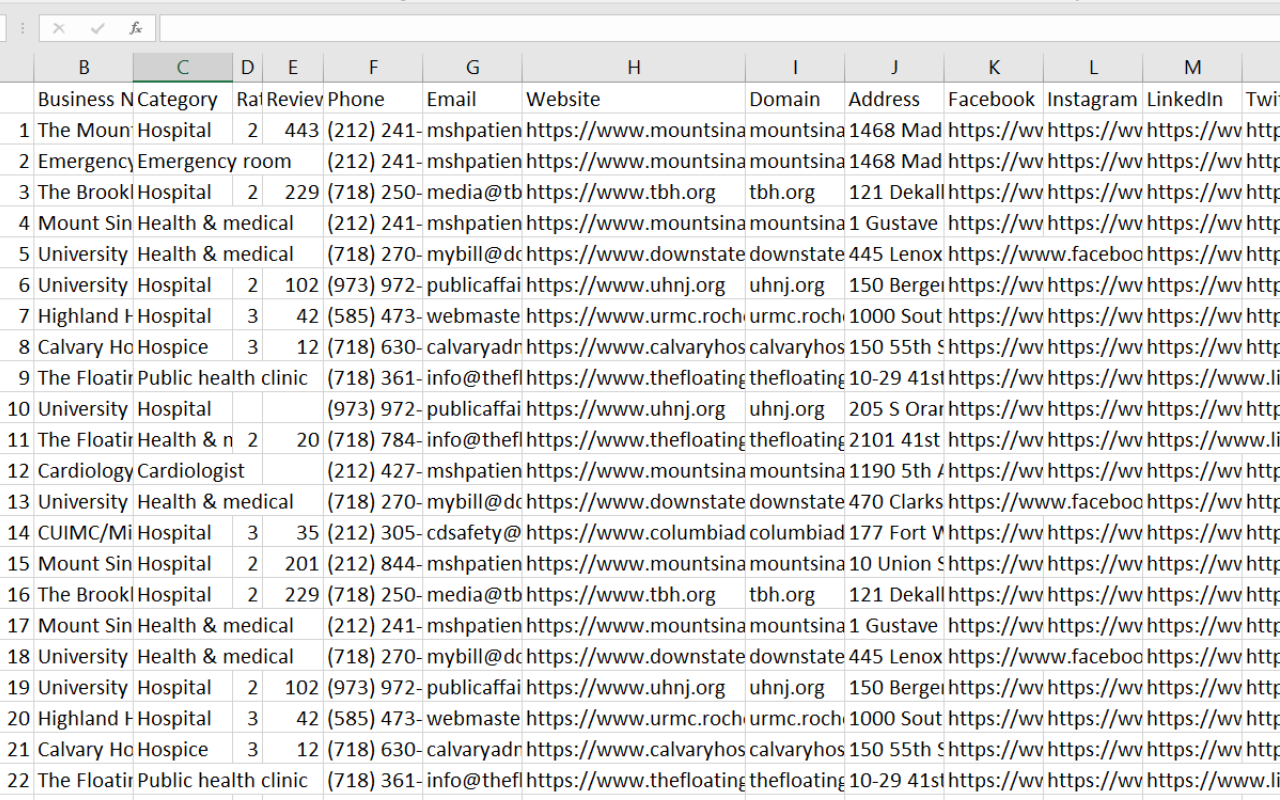This screenshot has width=1280, height=800.
Task: Select column H header
Action: (x=634, y=67)
